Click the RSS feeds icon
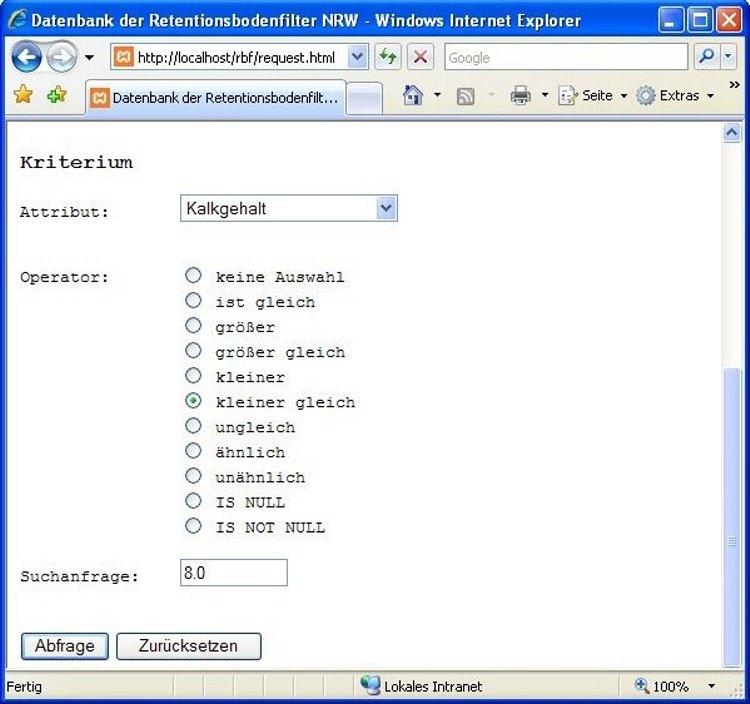Viewport: 750px width, 704px height. pyautogui.click(x=465, y=95)
